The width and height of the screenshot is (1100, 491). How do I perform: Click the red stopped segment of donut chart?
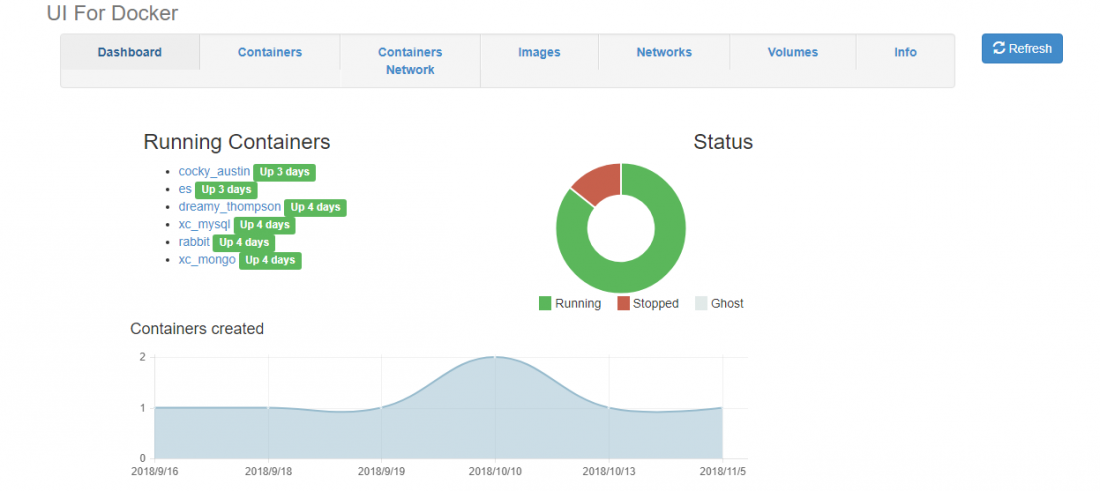point(599,183)
